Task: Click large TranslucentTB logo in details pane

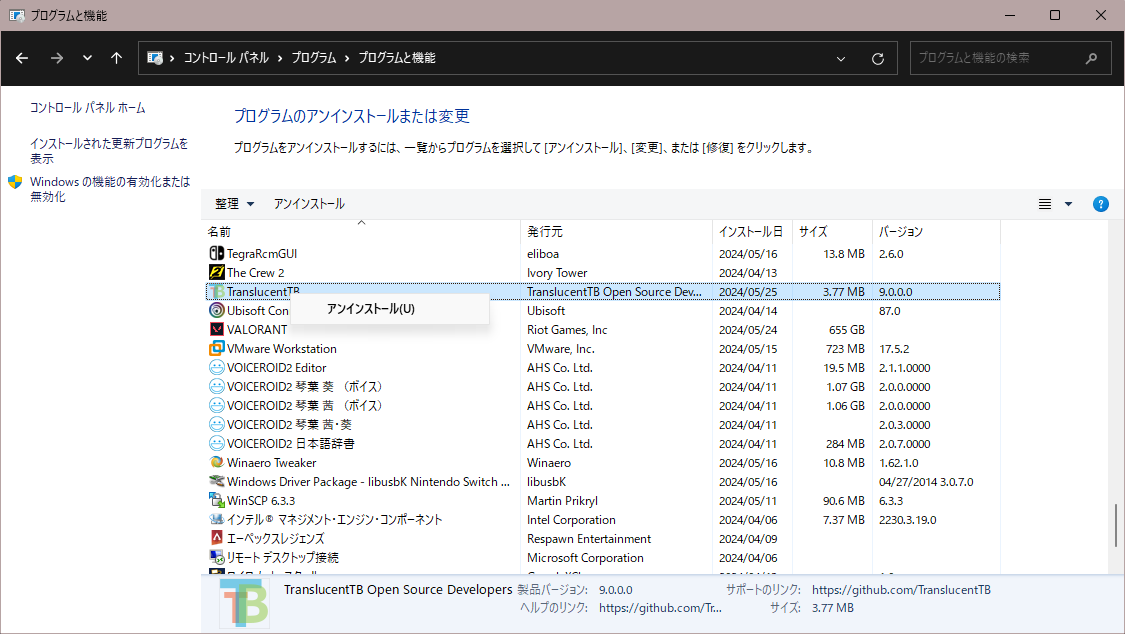Action: click(244, 603)
